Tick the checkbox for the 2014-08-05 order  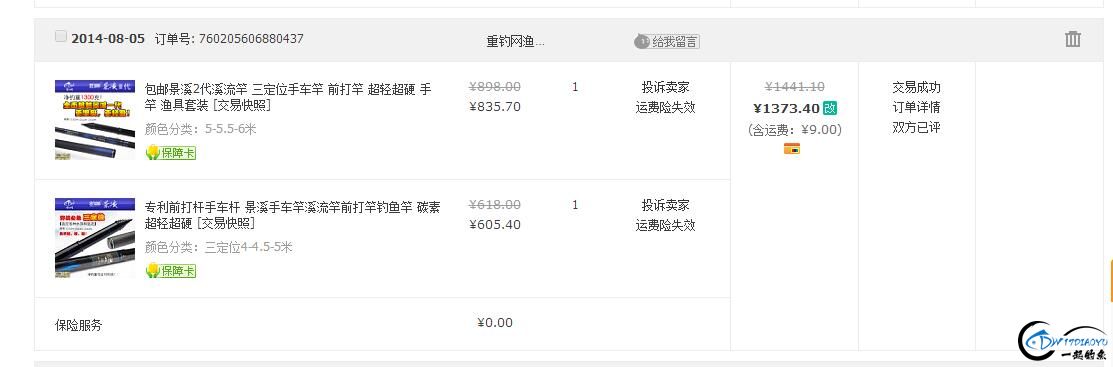point(60,36)
